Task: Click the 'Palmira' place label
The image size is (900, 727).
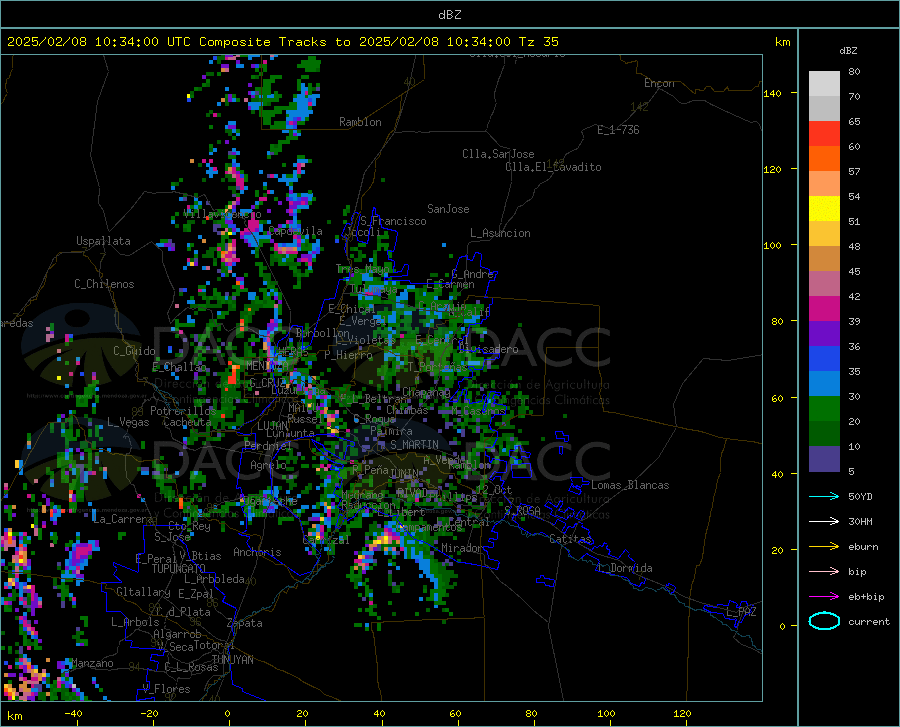Action: click(x=391, y=431)
